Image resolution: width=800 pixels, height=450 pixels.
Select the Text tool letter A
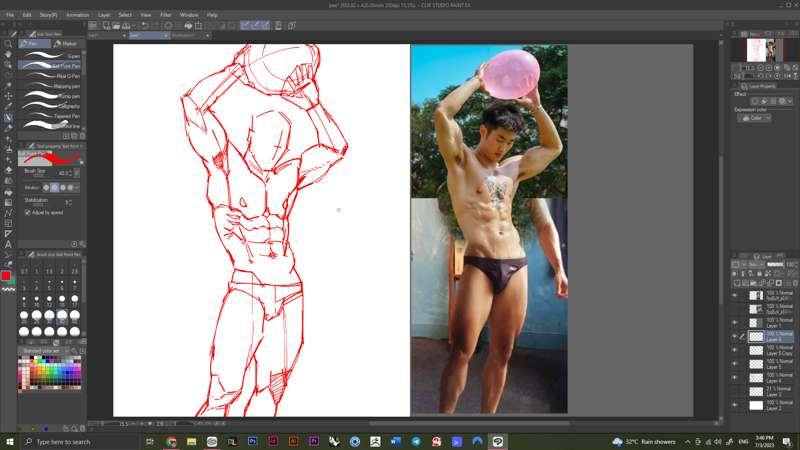pos(8,244)
